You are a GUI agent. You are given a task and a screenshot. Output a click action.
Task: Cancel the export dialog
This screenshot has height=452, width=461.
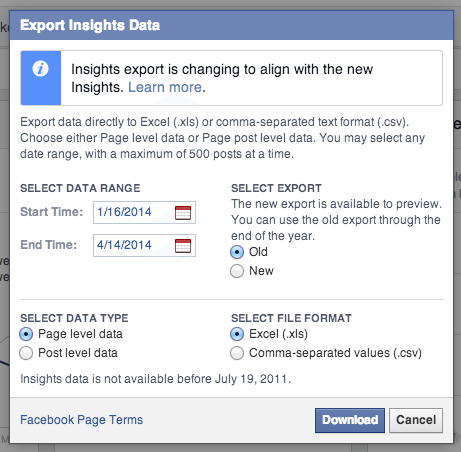416,420
